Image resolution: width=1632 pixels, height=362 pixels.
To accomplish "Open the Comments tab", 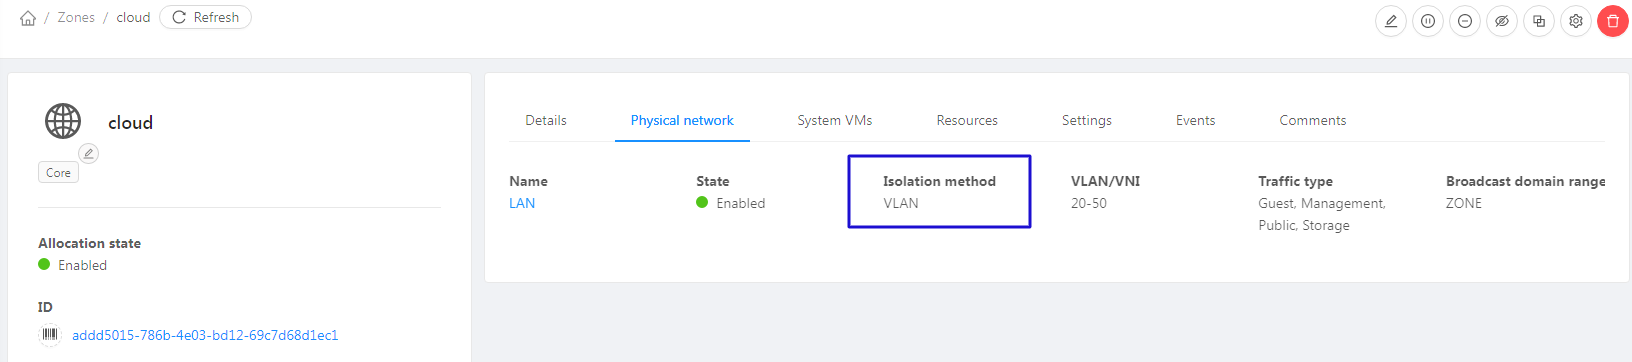I will [1313, 120].
